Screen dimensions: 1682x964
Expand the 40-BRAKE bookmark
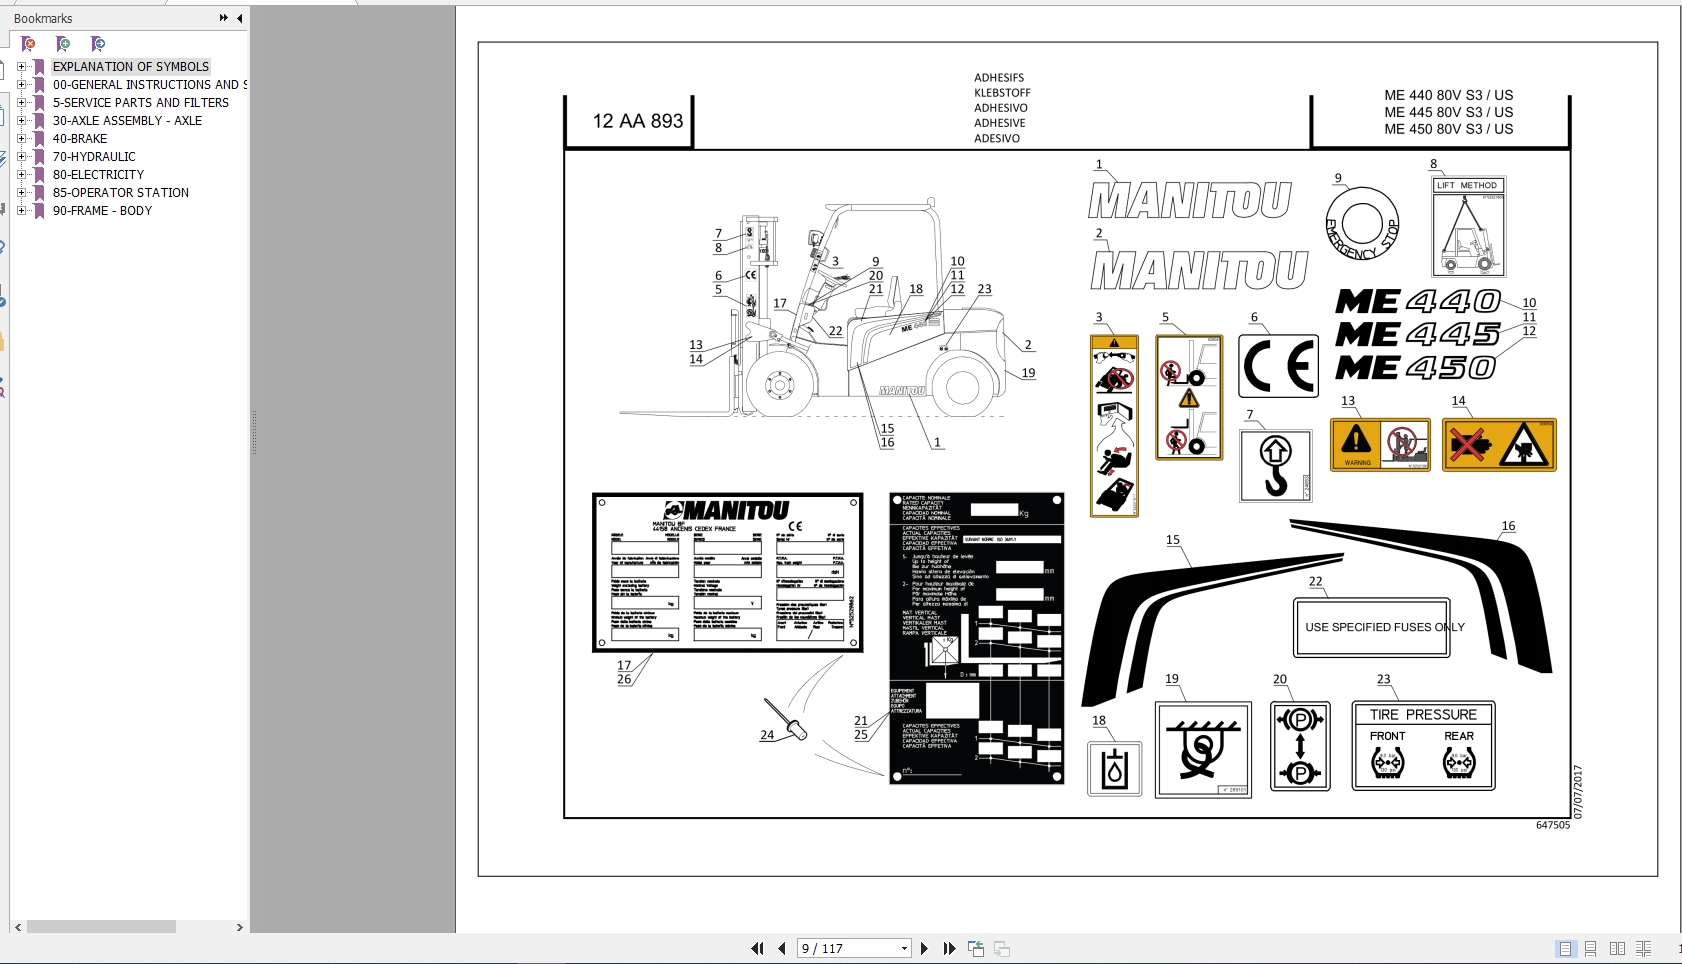tap(21, 139)
